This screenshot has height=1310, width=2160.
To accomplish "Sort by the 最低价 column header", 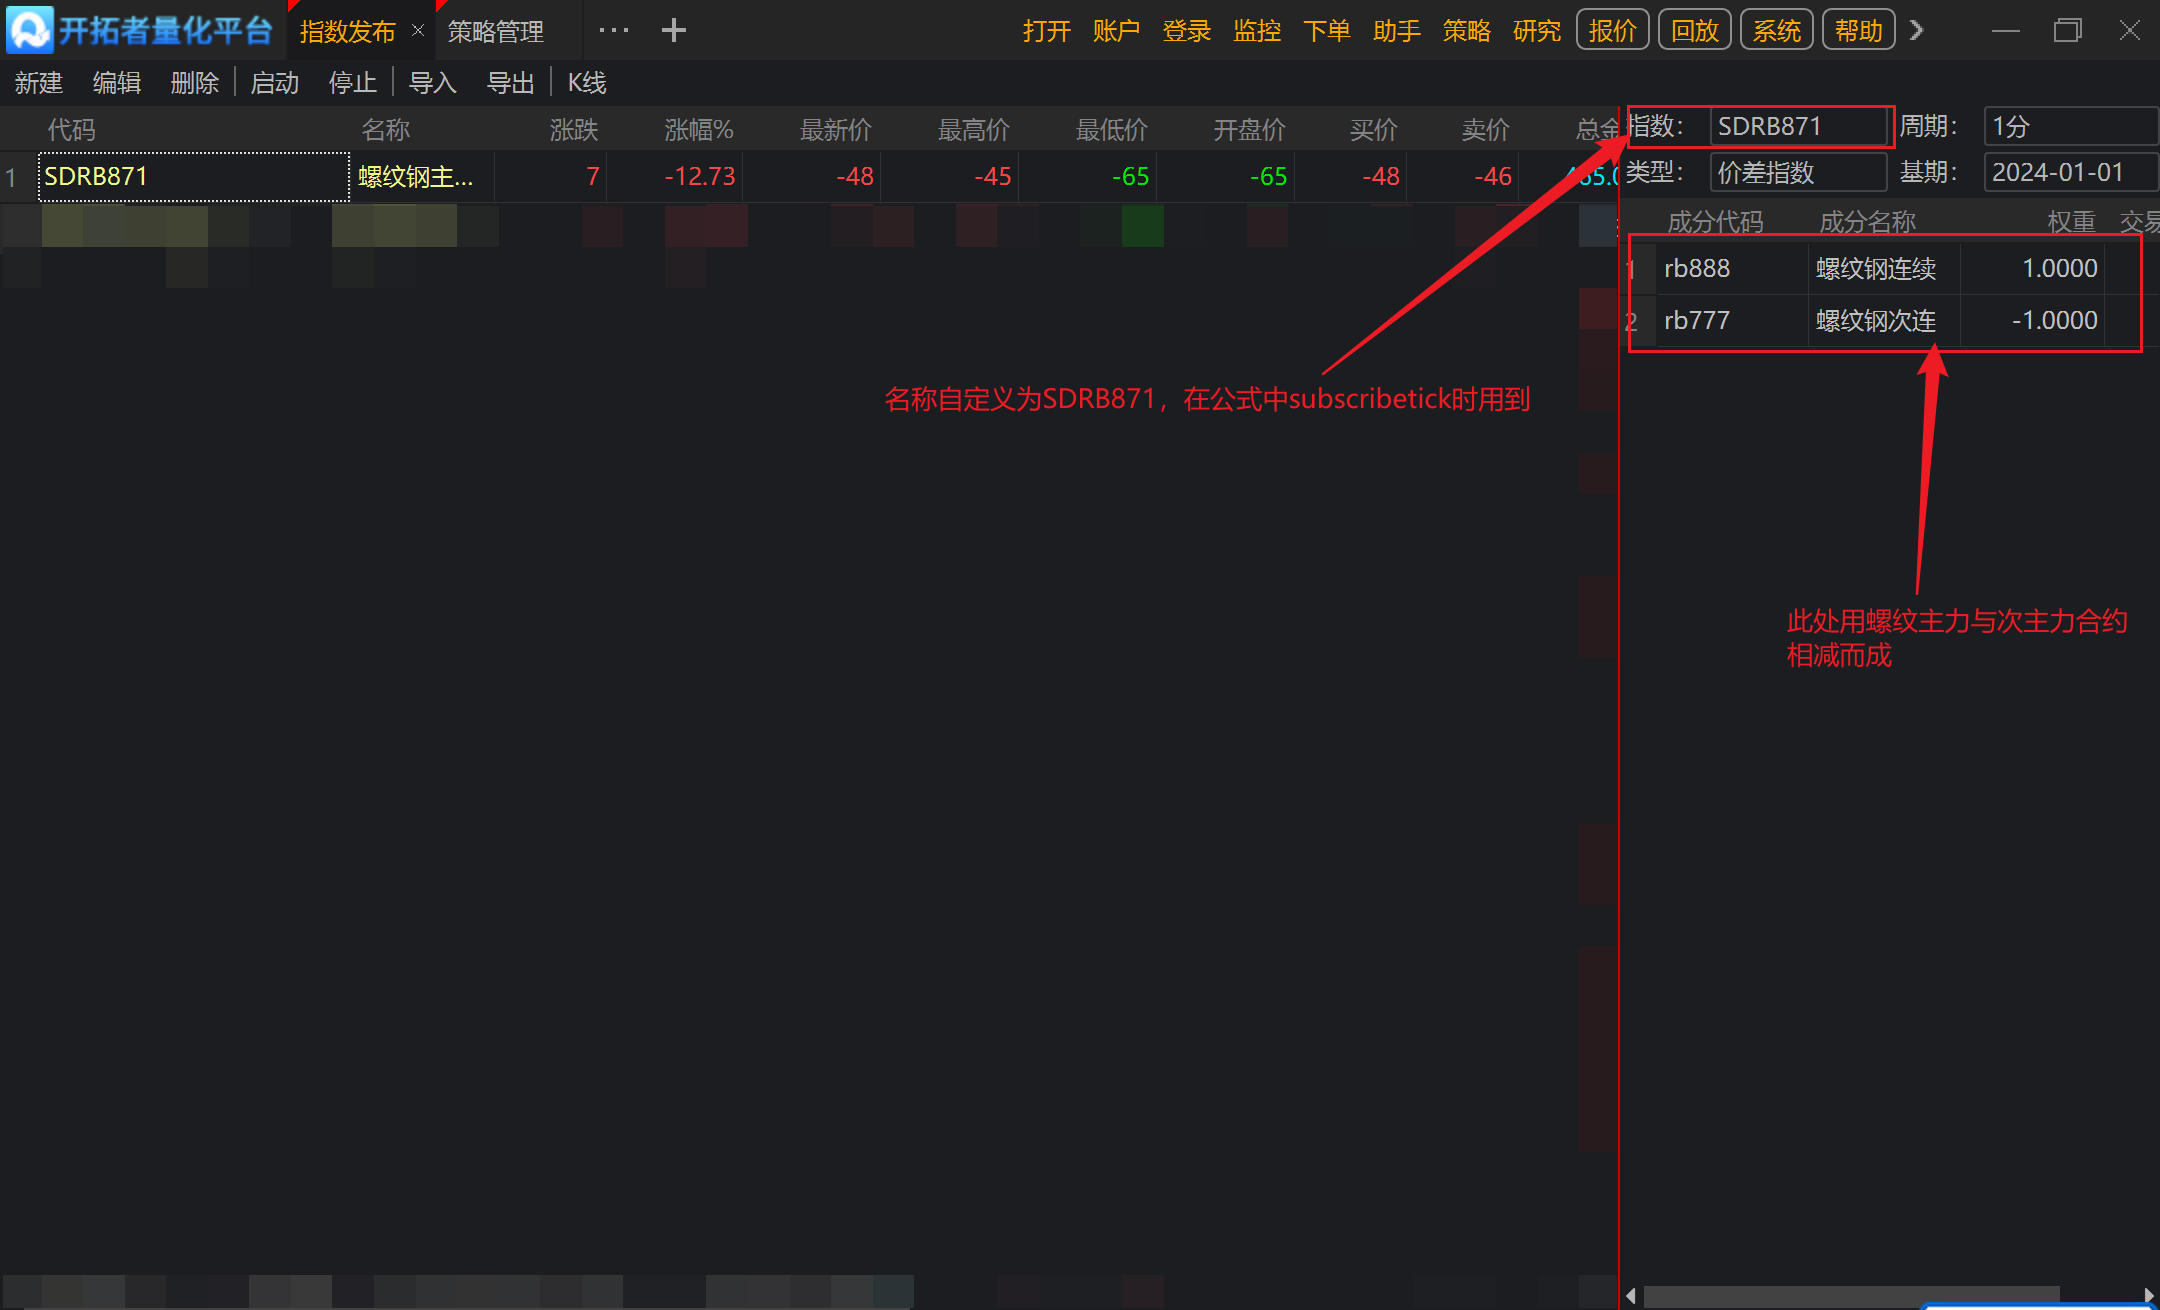I will (x=1112, y=130).
